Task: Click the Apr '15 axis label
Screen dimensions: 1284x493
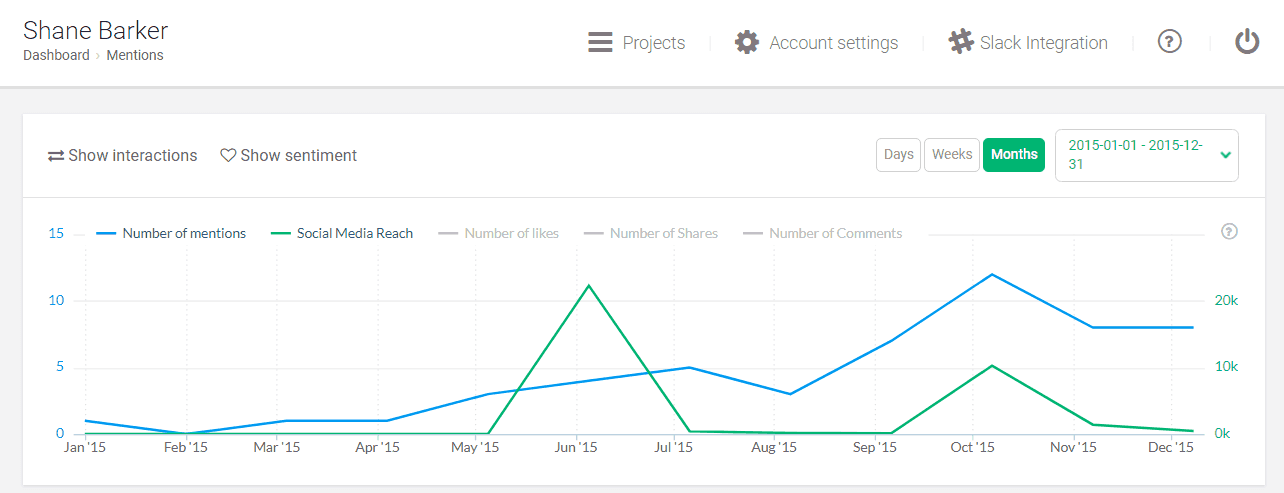Action: [x=378, y=448]
